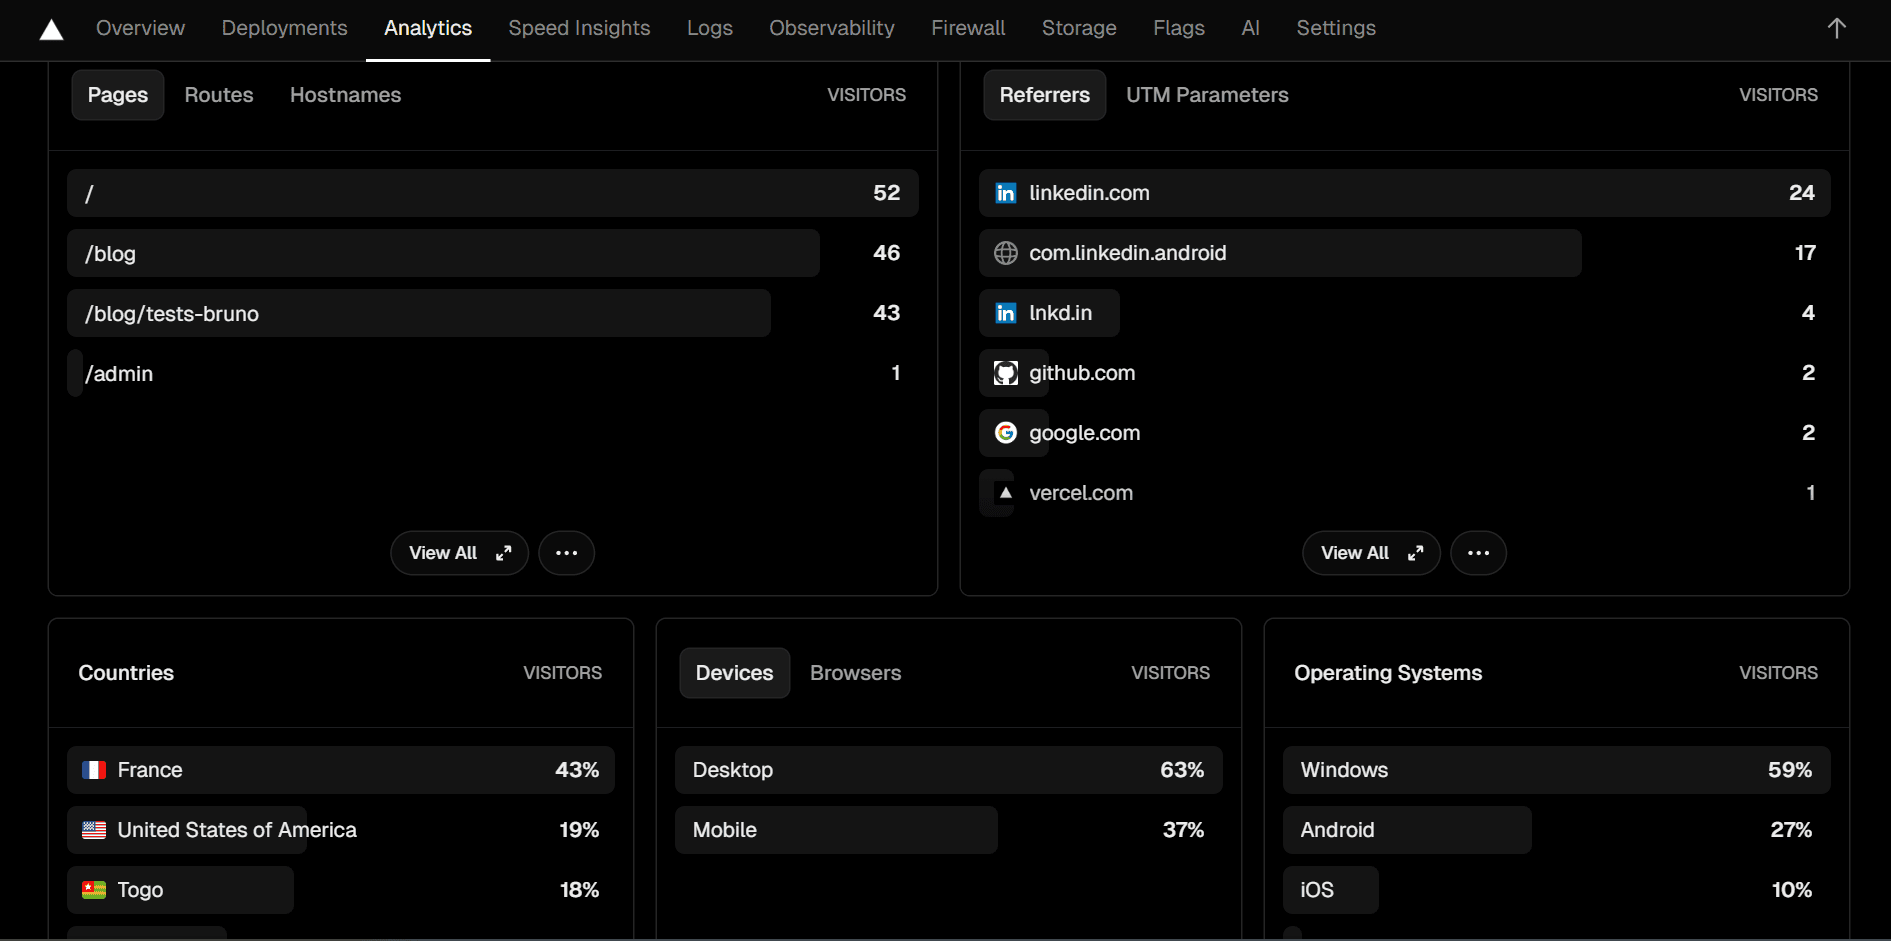Open the UTM Parameters tab

pyautogui.click(x=1206, y=94)
